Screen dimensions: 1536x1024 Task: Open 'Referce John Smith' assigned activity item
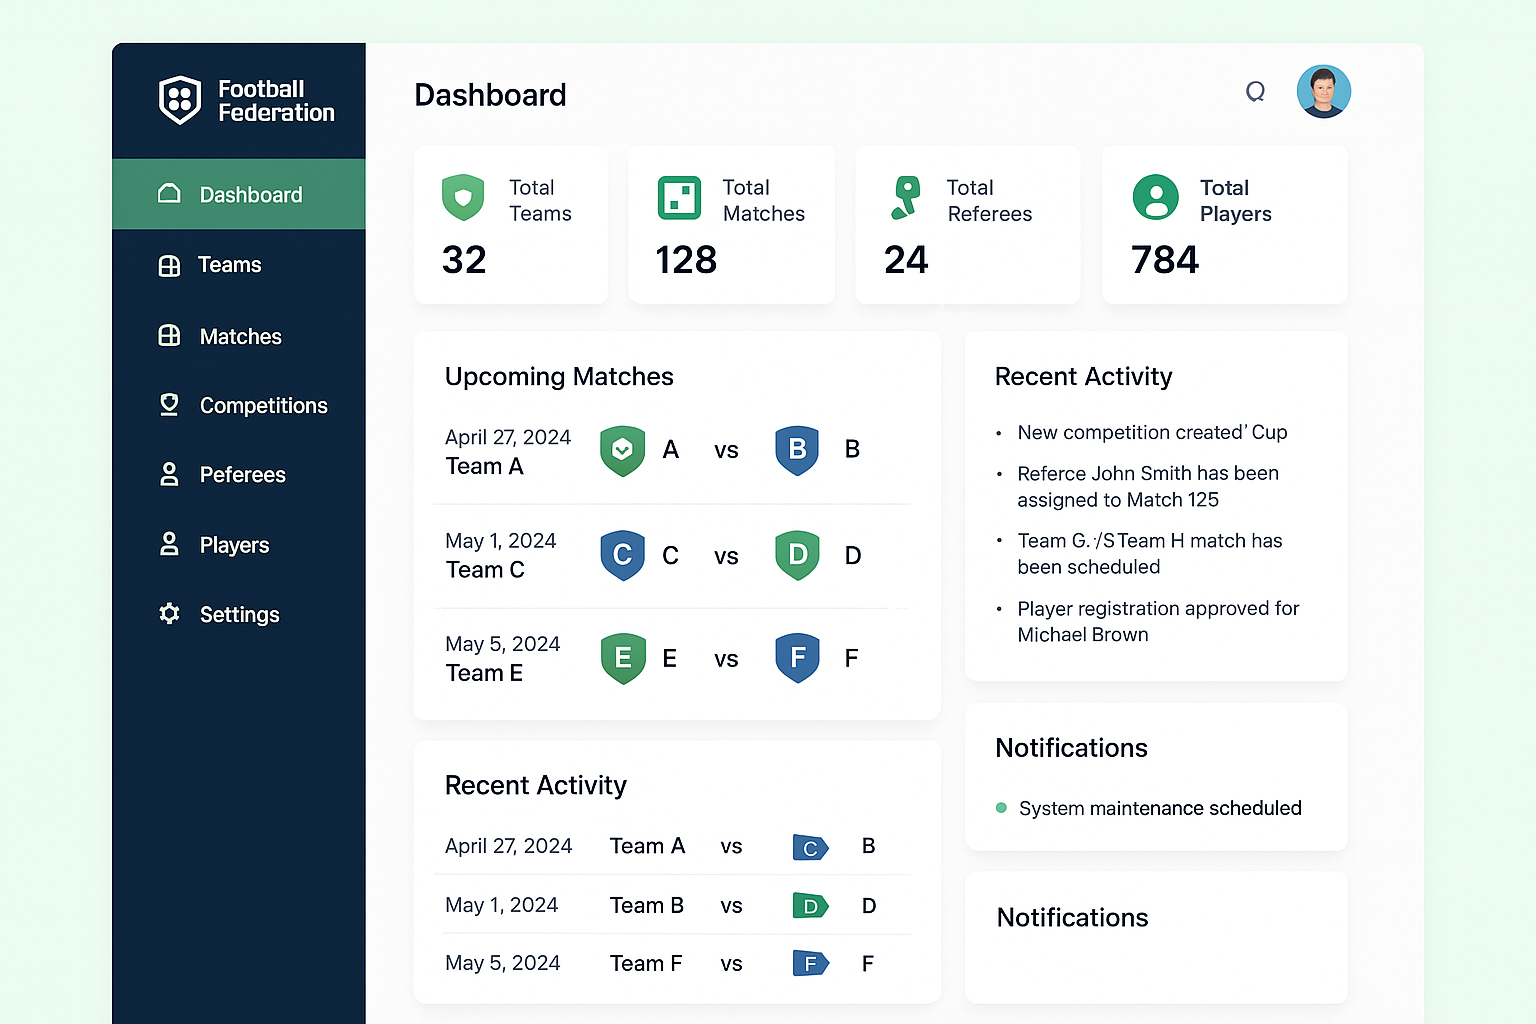[x=1148, y=486]
